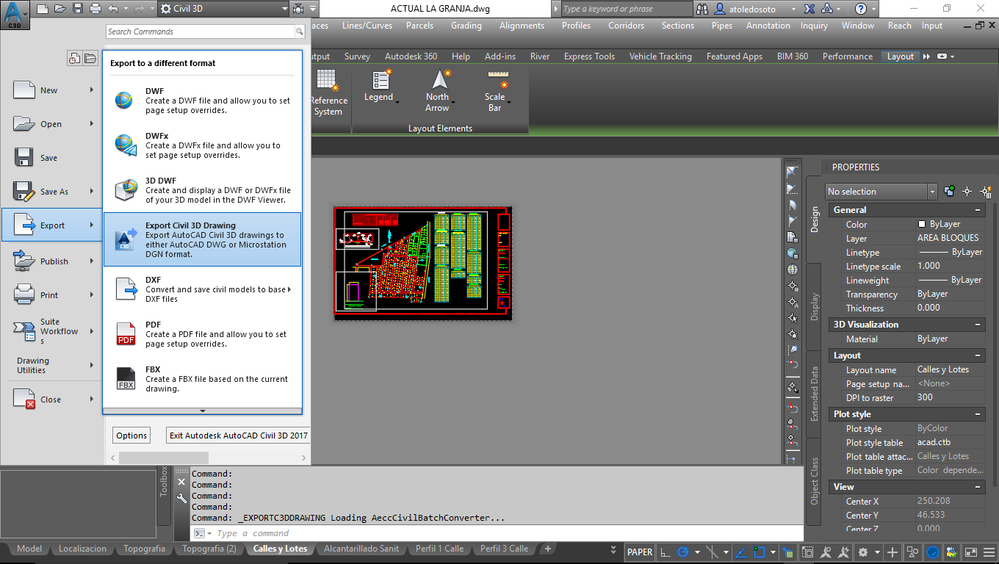999x564 pixels.
Task: Choose 3D DWF export option
Action: pos(202,190)
